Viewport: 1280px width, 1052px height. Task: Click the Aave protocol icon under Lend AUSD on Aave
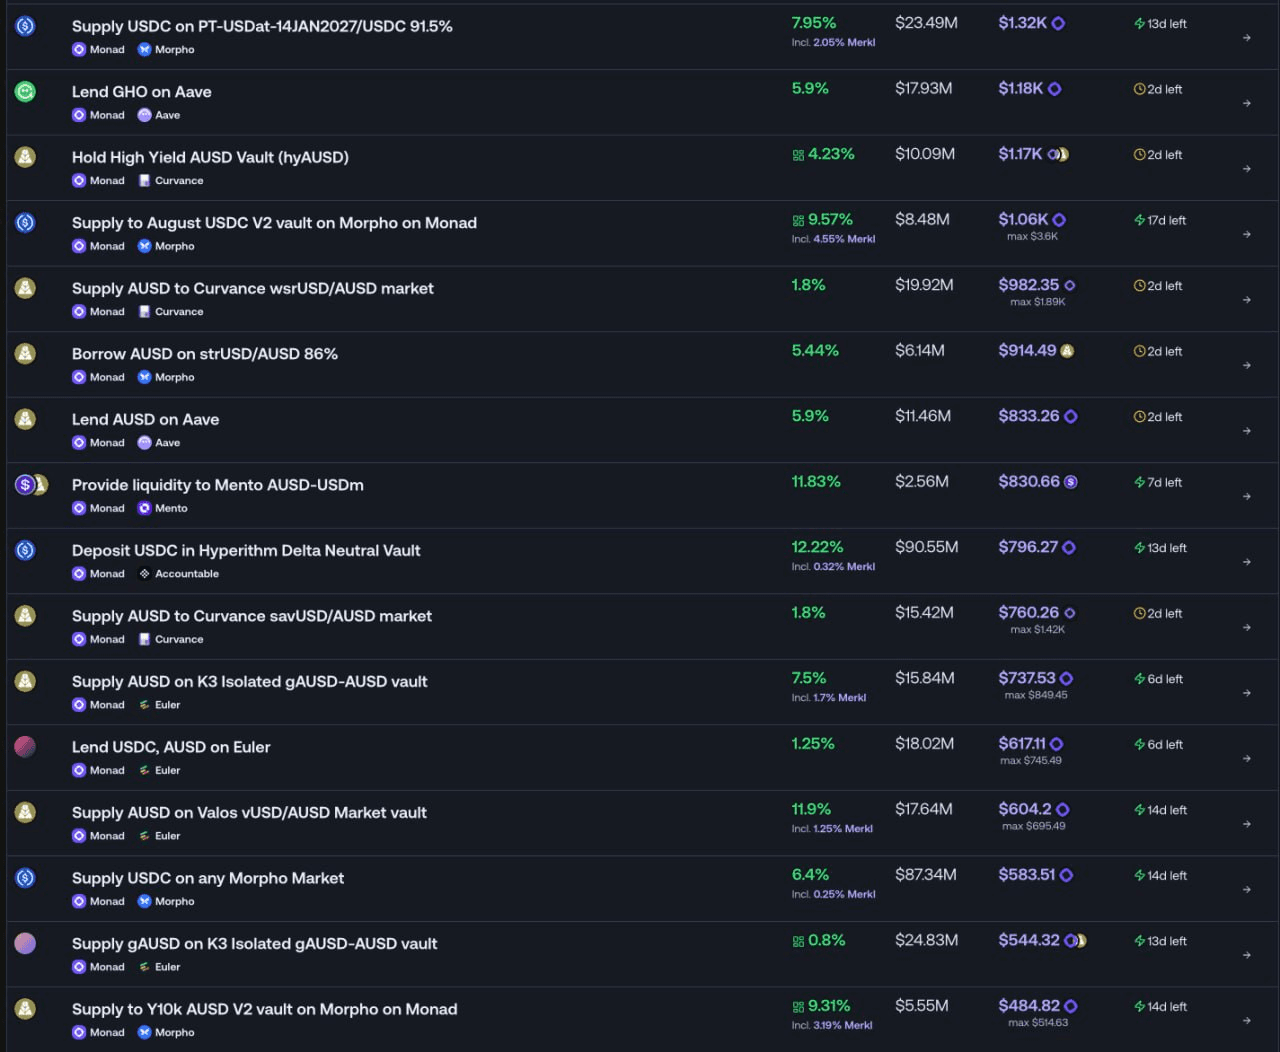[144, 442]
